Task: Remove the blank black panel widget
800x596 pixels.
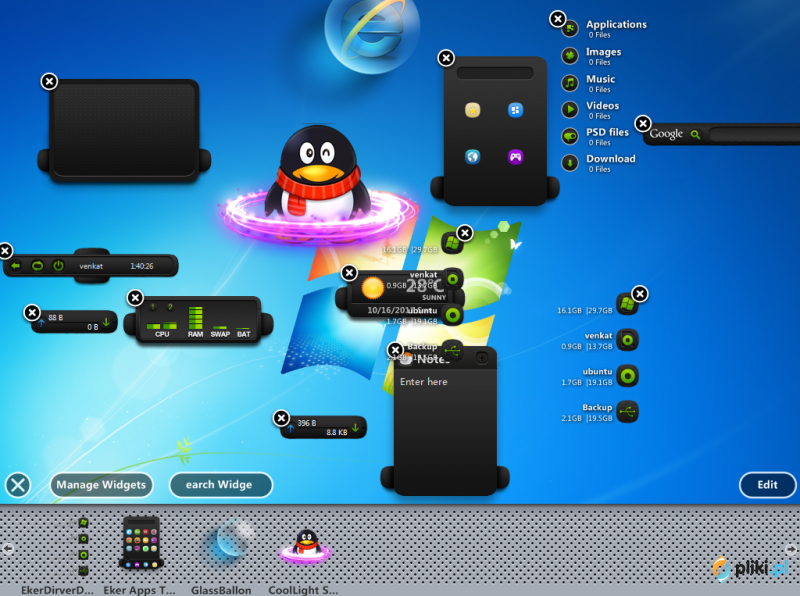Action: pos(49,81)
